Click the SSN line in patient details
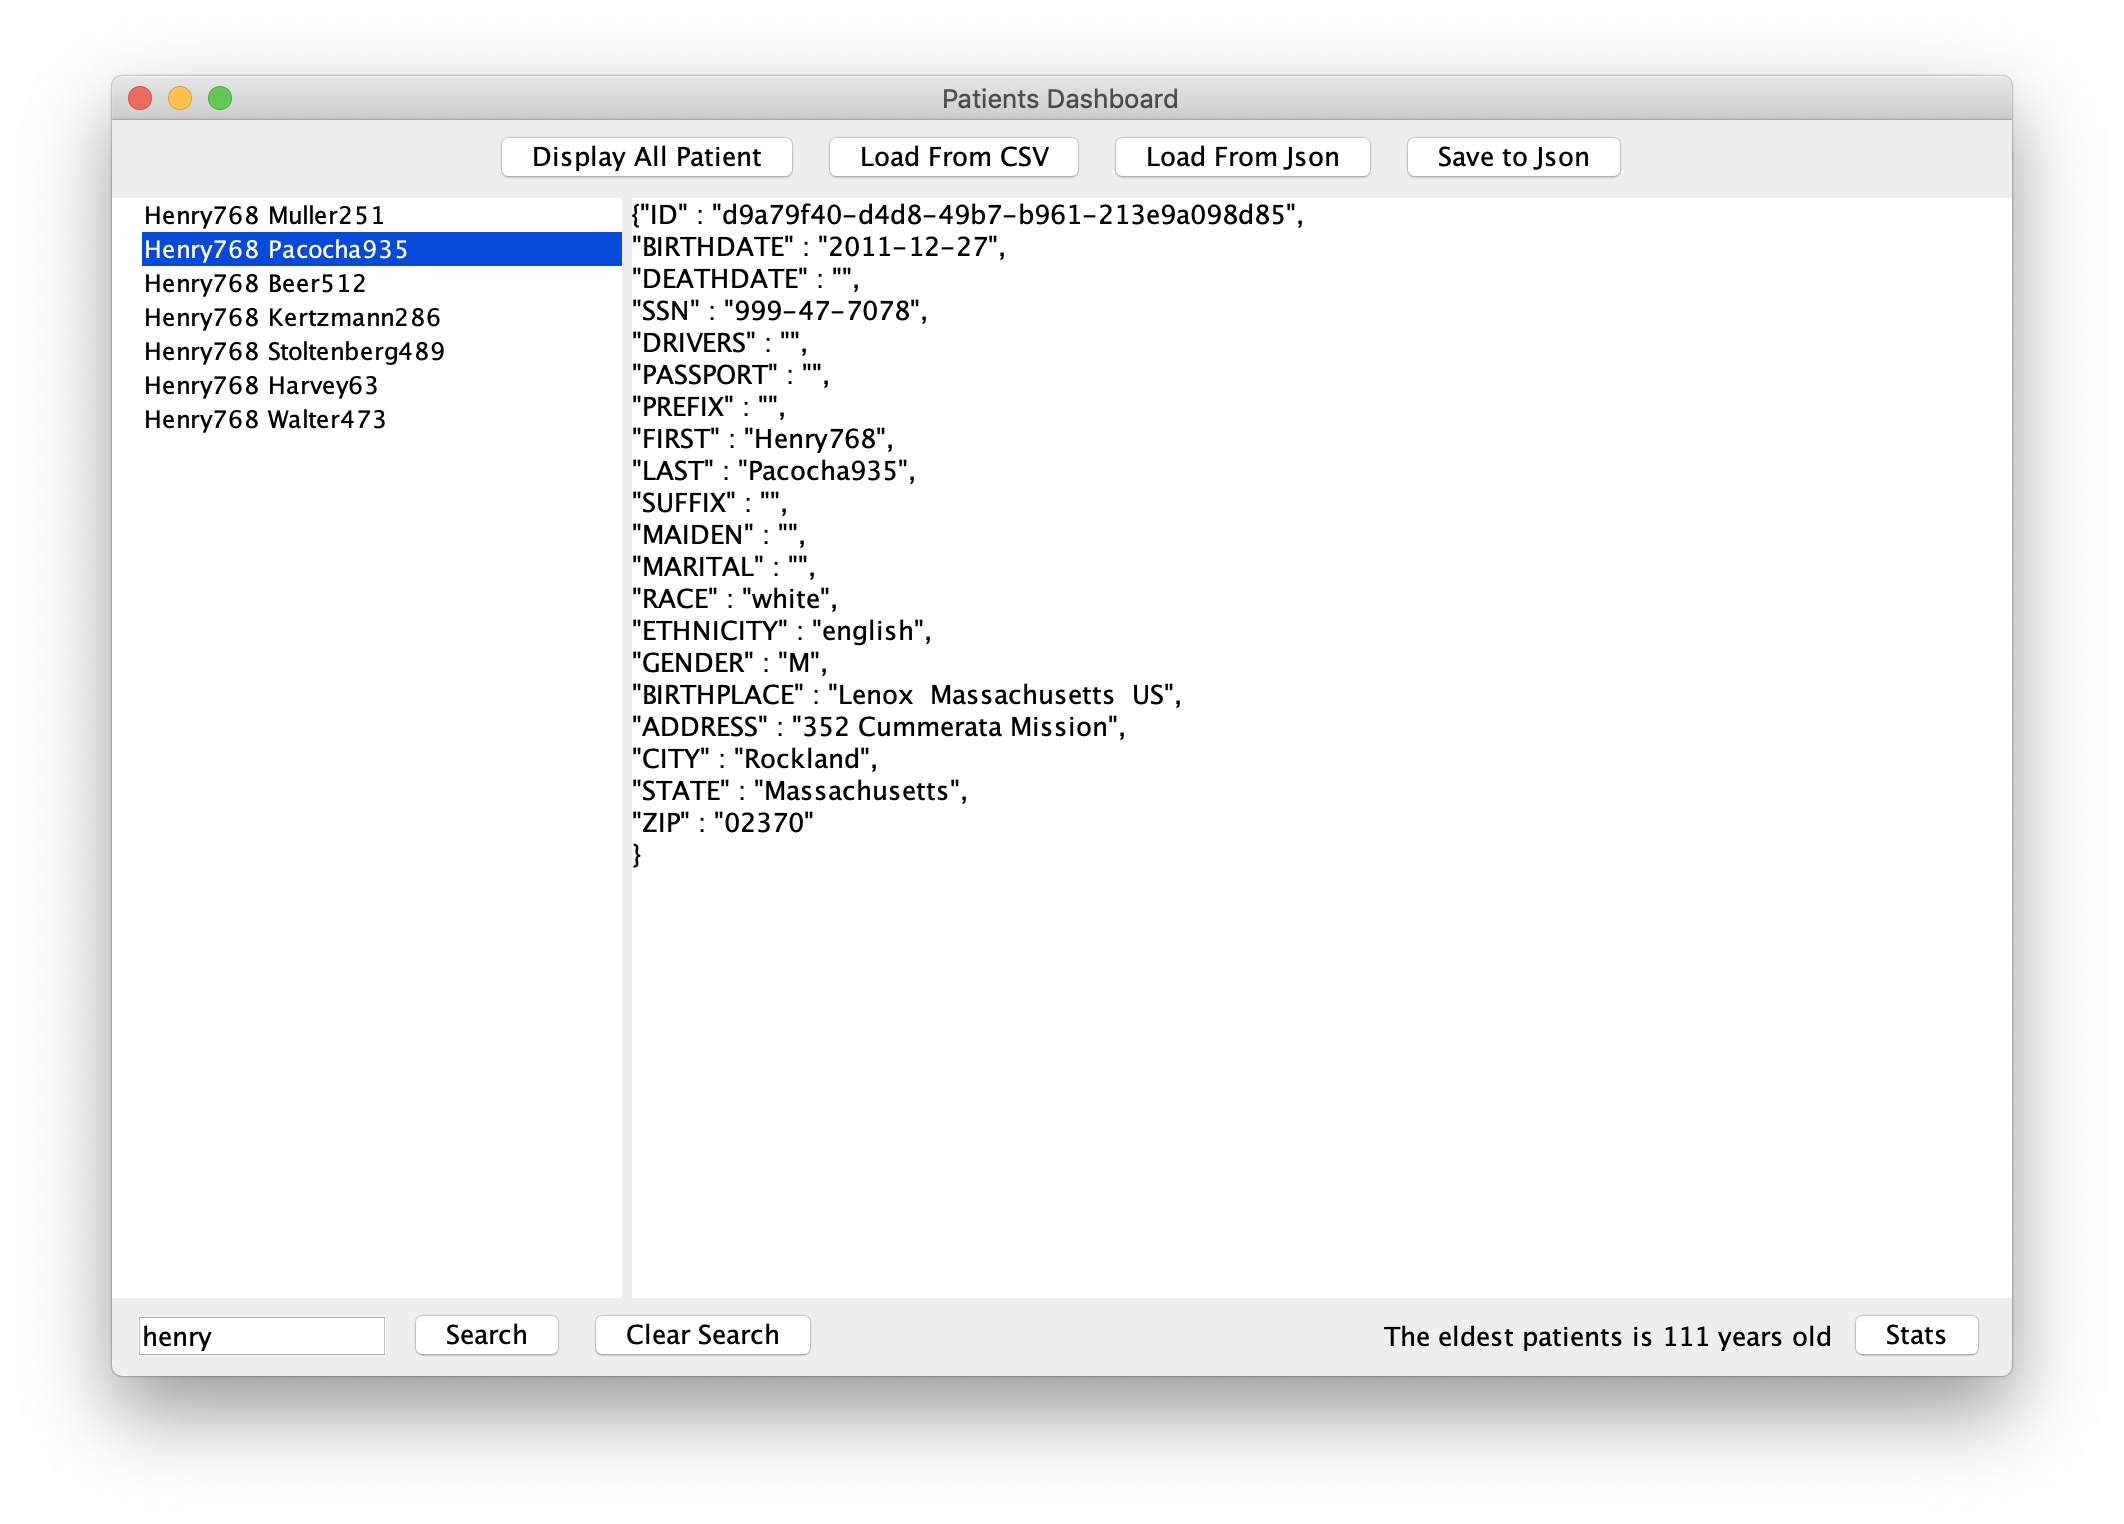The height and width of the screenshot is (1524, 2124). click(x=780, y=311)
